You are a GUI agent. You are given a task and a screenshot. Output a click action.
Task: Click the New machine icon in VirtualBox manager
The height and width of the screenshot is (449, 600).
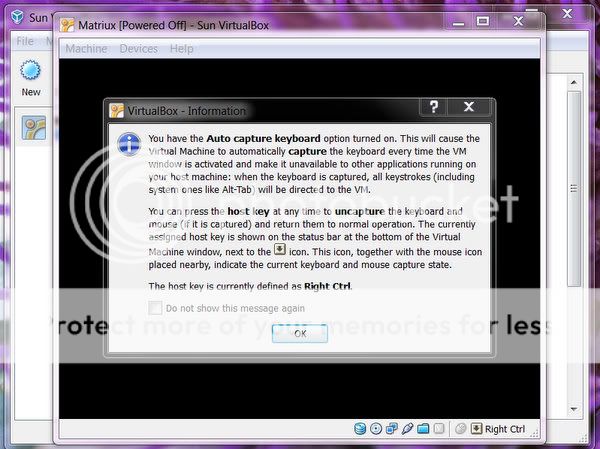(30, 70)
